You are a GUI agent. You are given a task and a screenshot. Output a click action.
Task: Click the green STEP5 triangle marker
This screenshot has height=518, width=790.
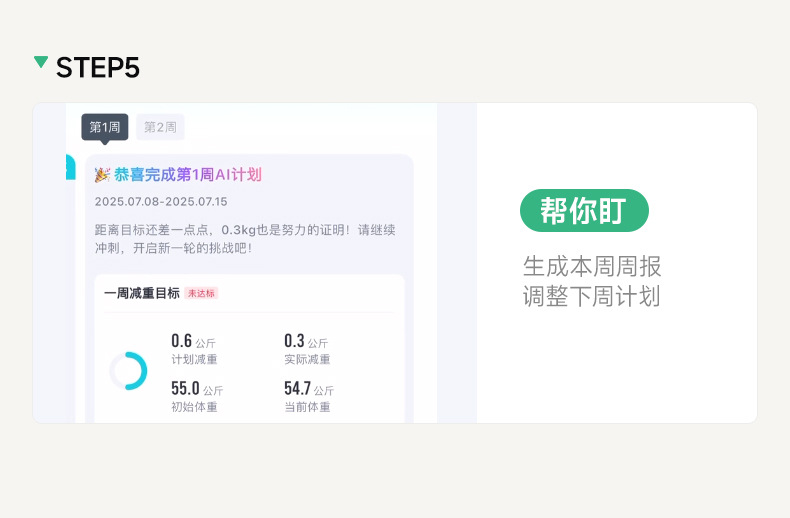pyautogui.click(x=41, y=63)
